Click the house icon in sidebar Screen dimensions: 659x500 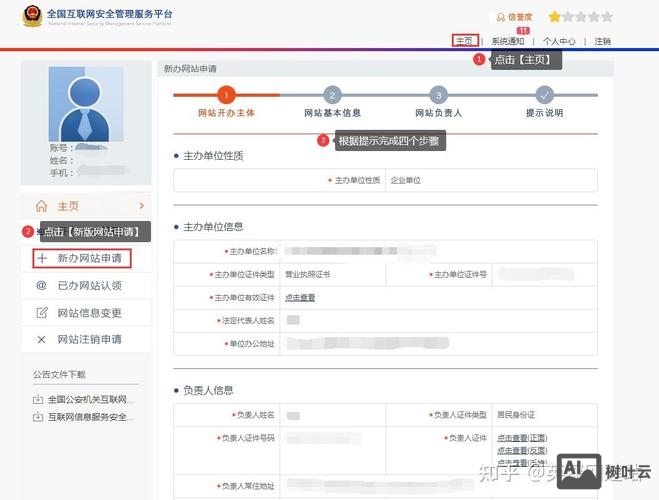point(41,206)
